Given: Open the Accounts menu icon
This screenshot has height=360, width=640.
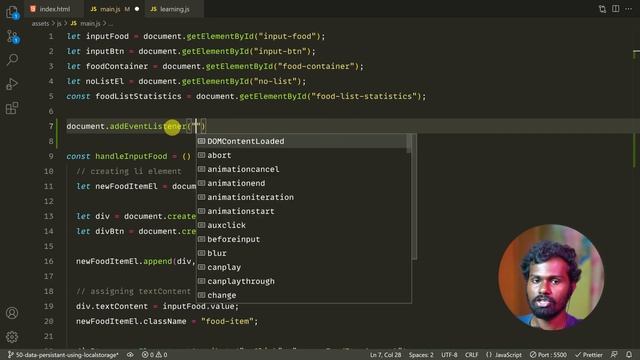Looking at the screenshot, I should [x=12, y=313].
